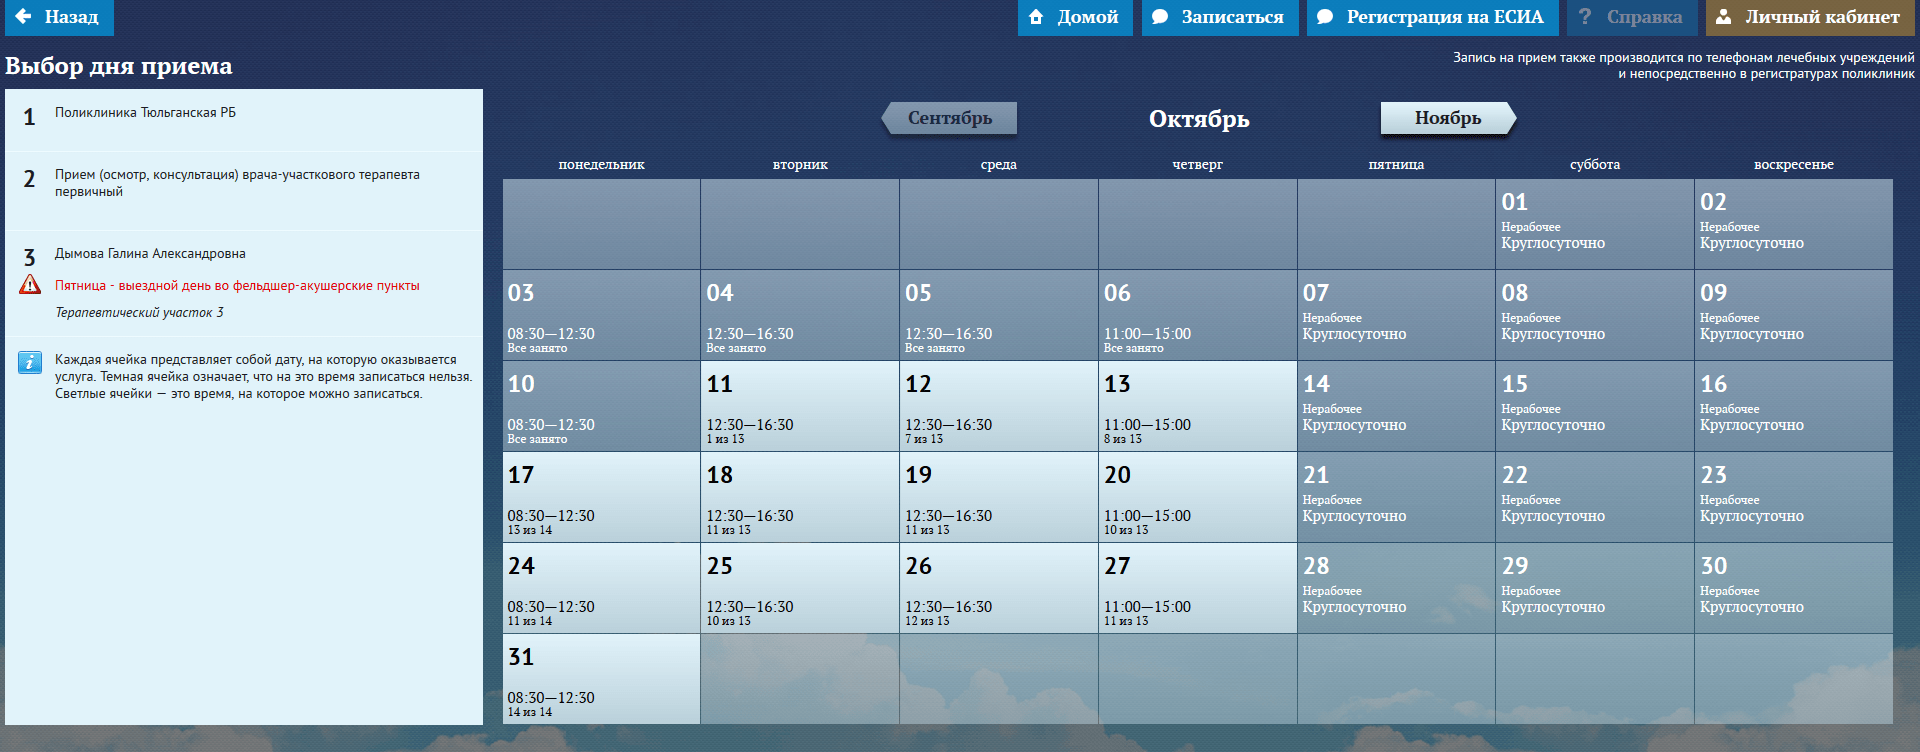
Task: Click the back arrow icon next to Назад
Action: point(24,17)
